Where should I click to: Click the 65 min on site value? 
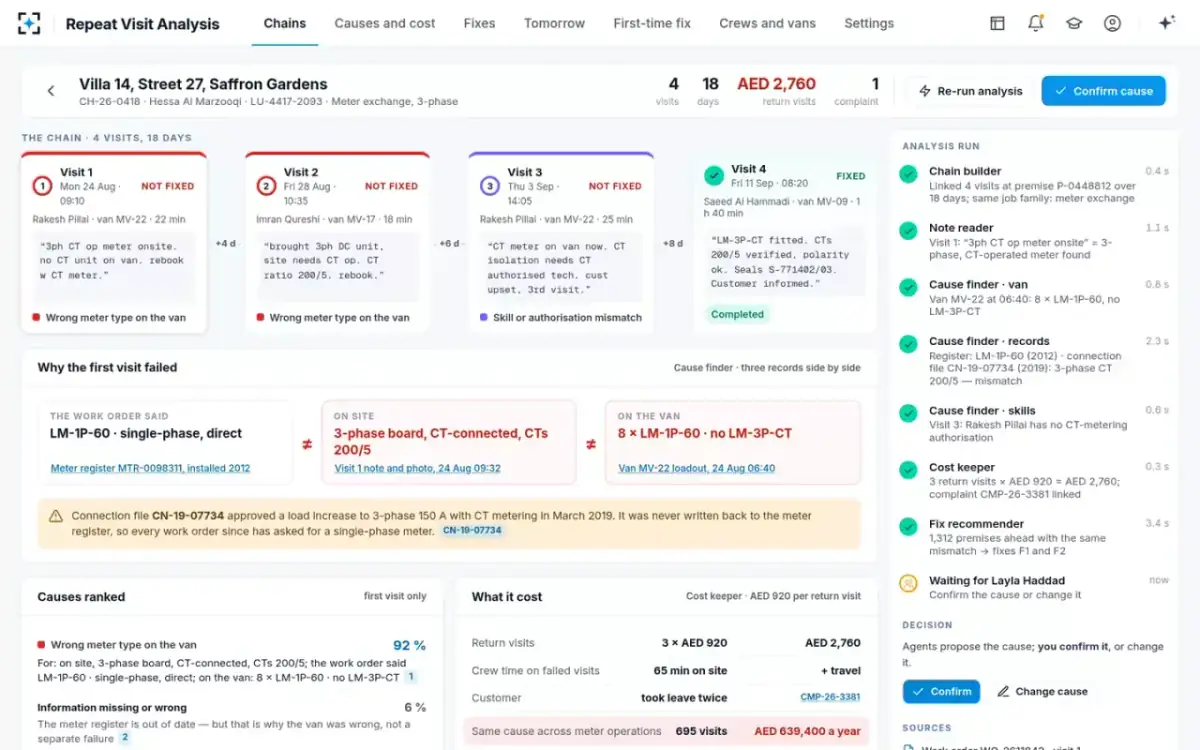tap(690, 671)
